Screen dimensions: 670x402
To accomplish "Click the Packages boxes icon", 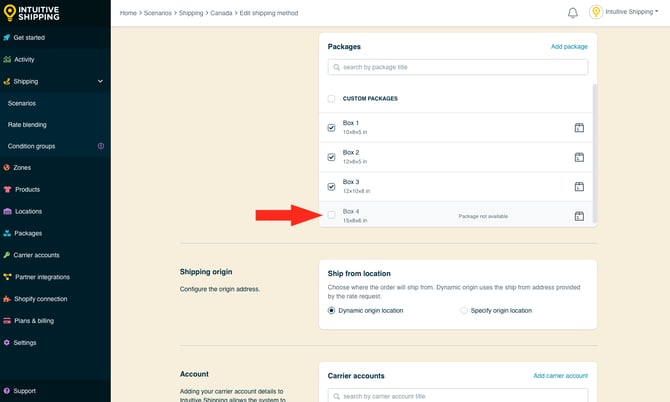I will pyautogui.click(x=7, y=233).
